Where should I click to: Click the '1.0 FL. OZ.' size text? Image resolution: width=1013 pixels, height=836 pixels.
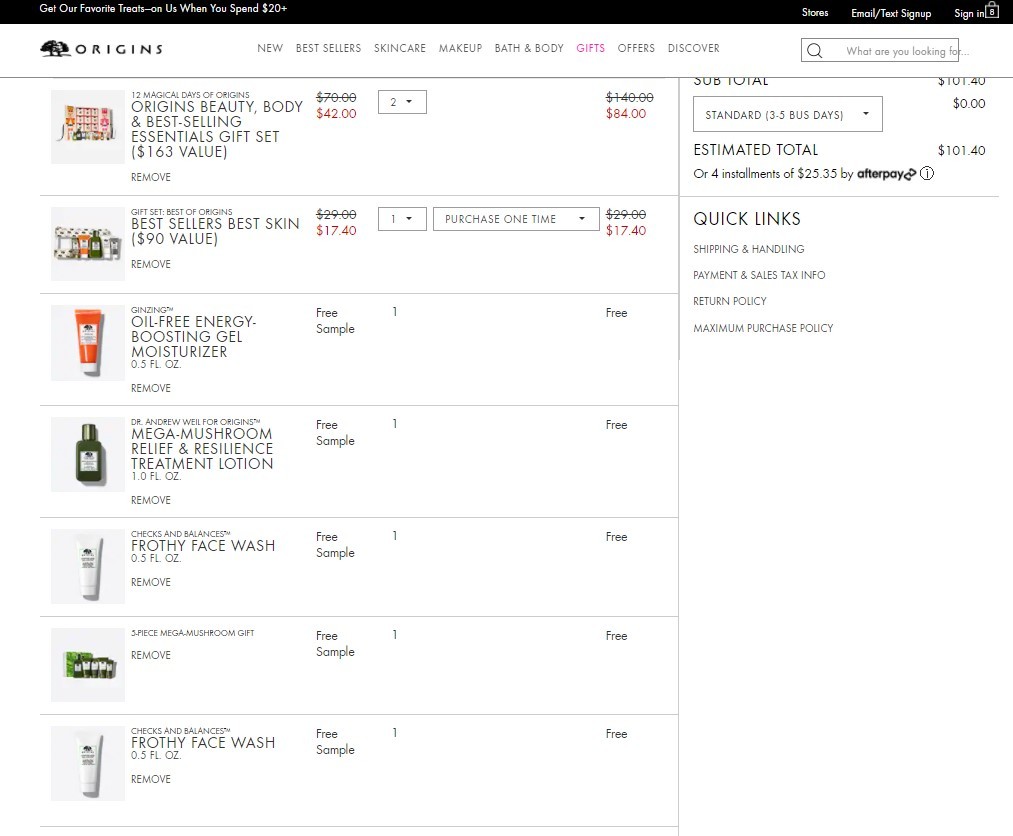[x=156, y=476]
